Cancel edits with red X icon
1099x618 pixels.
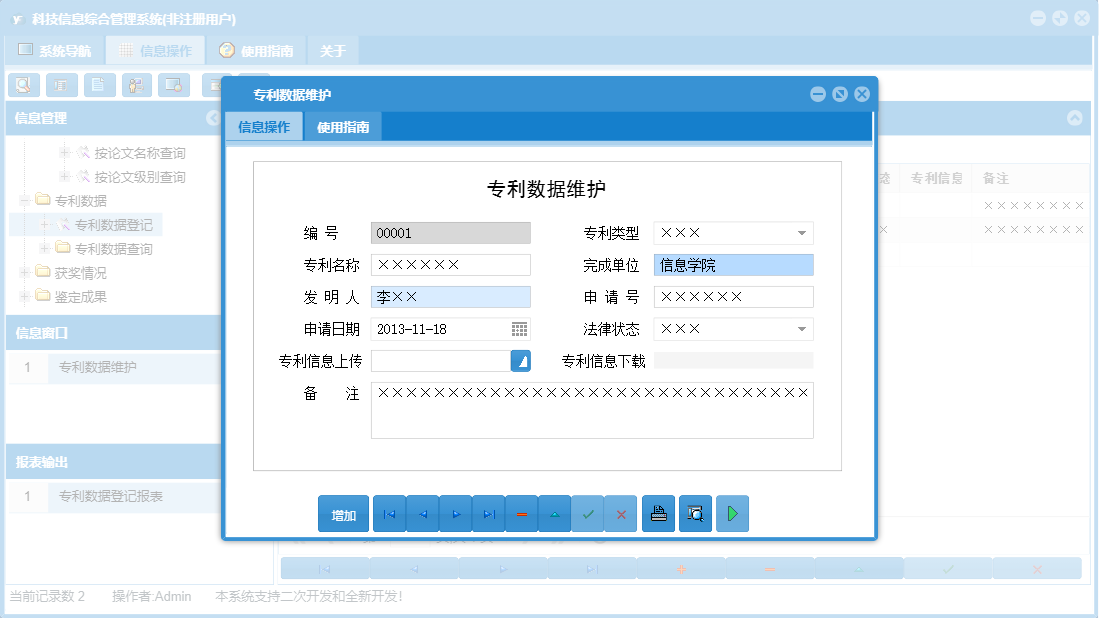(620, 513)
